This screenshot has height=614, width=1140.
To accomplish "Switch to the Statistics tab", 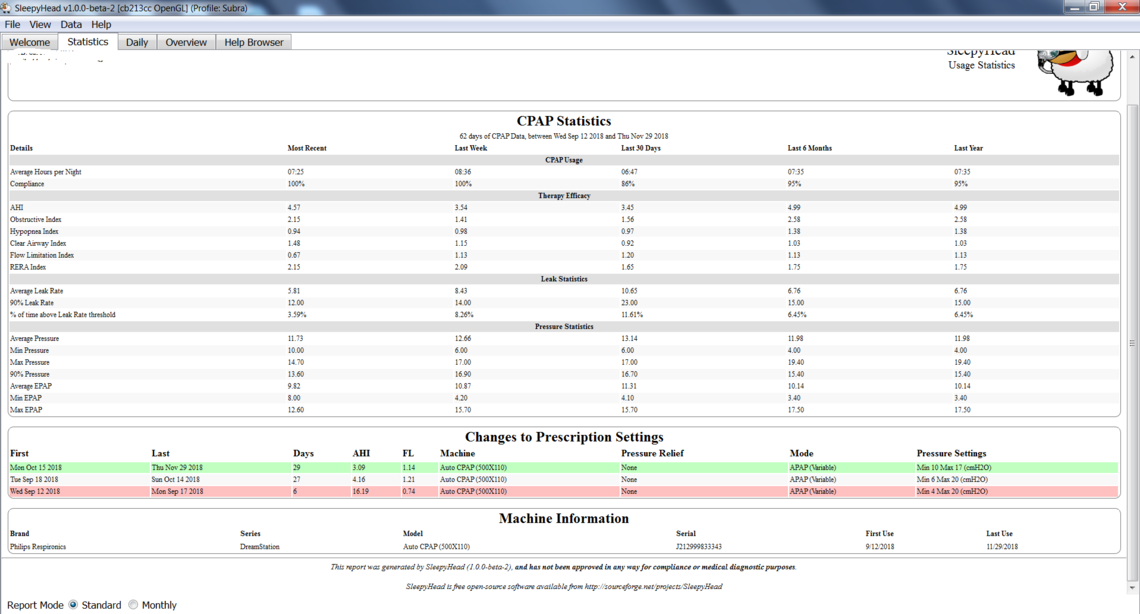I will 88,41.
